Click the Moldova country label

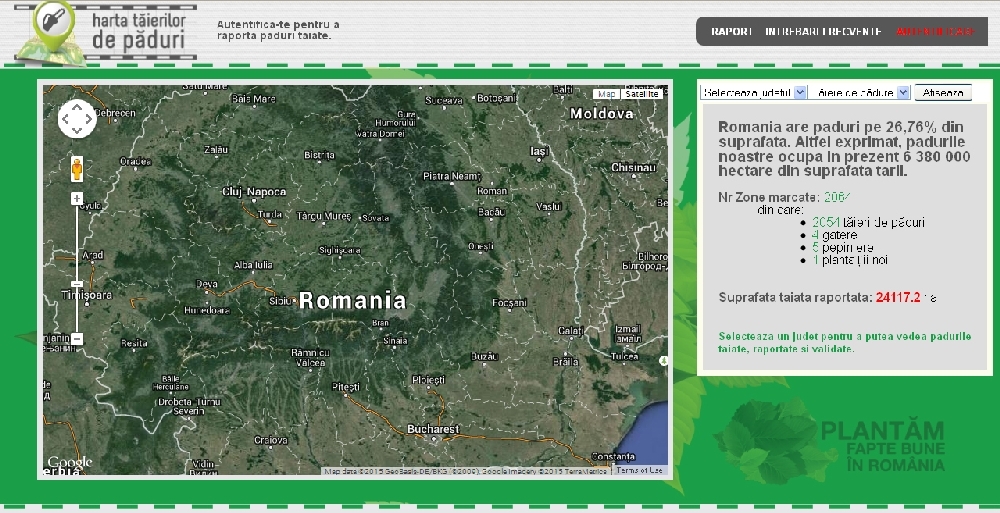(601, 114)
